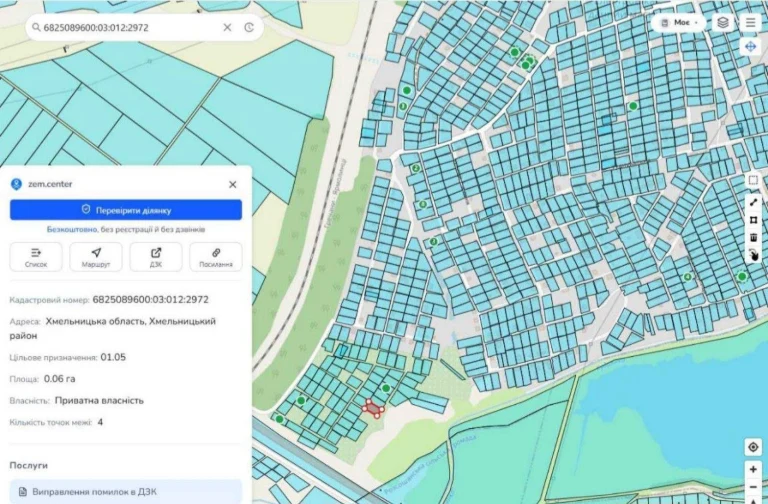Copy the Посилання link button
This screenshot has width=768, height=504.
click(216, 257)
